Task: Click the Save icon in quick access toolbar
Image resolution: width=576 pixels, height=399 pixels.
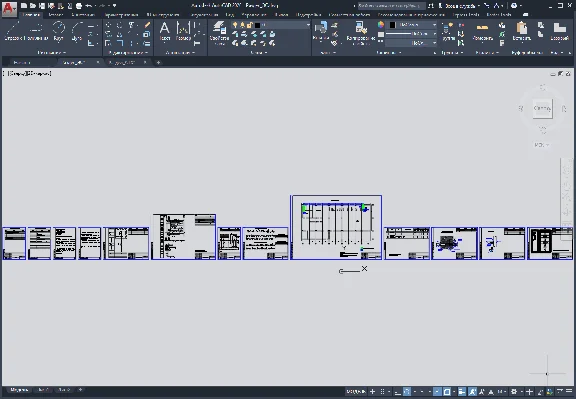Action: 42,6
